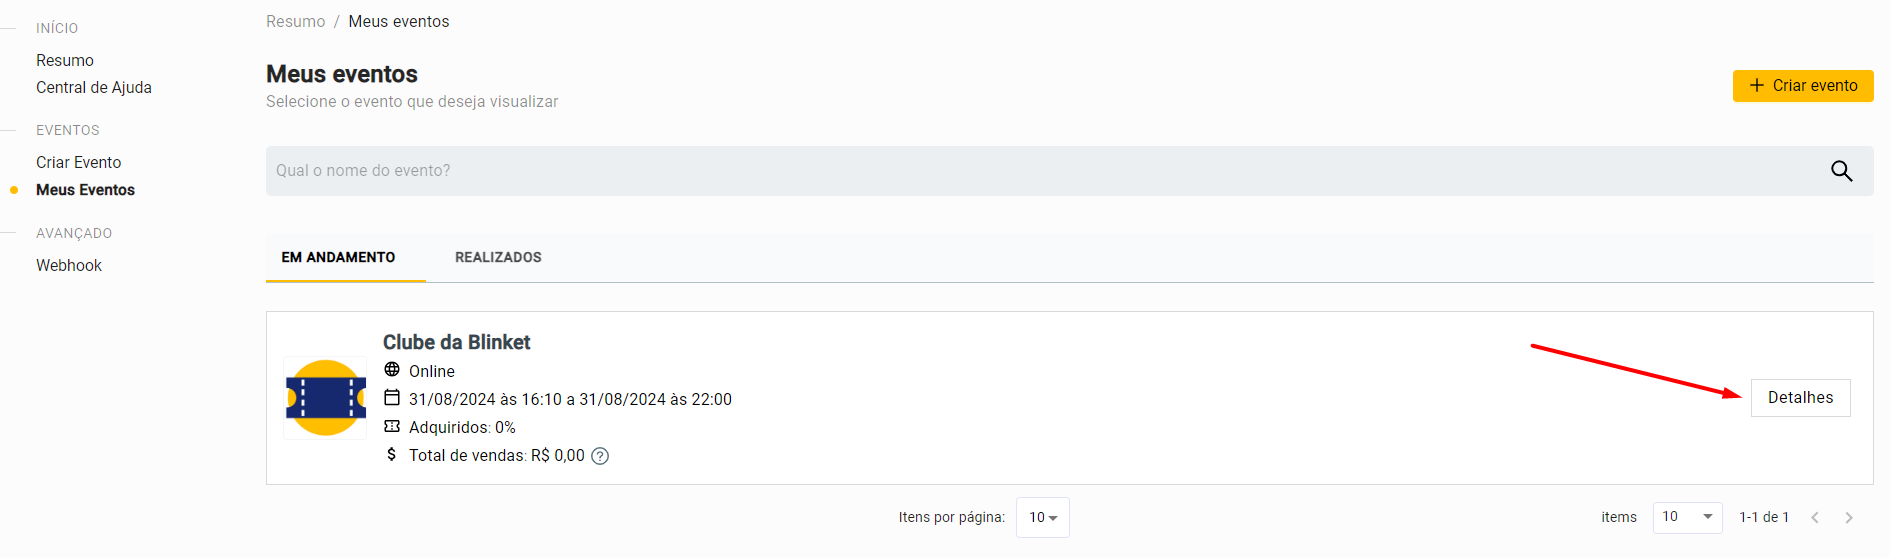Open the Itens por página dropdown
This screenshot has height=558, width=1890.
tap(1042, 517)
